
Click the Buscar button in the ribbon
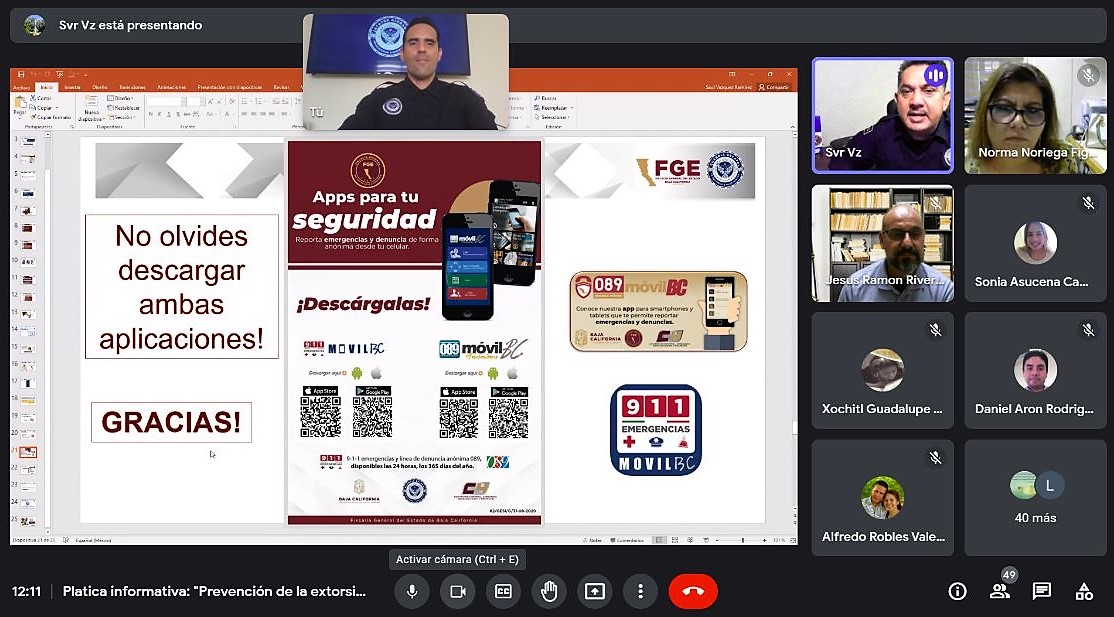[x=549, y=98]
